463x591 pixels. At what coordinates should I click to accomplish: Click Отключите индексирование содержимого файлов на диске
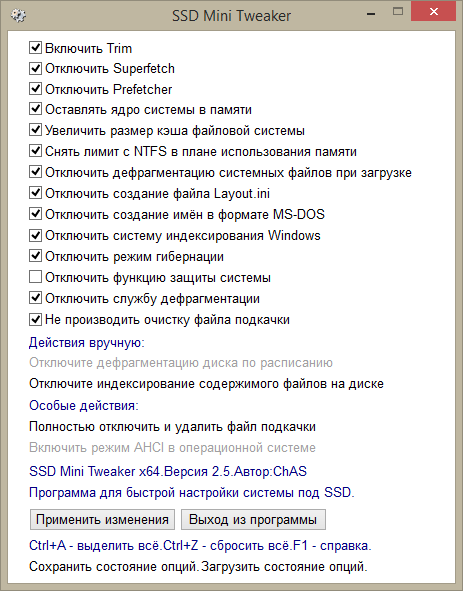point(206,384)
